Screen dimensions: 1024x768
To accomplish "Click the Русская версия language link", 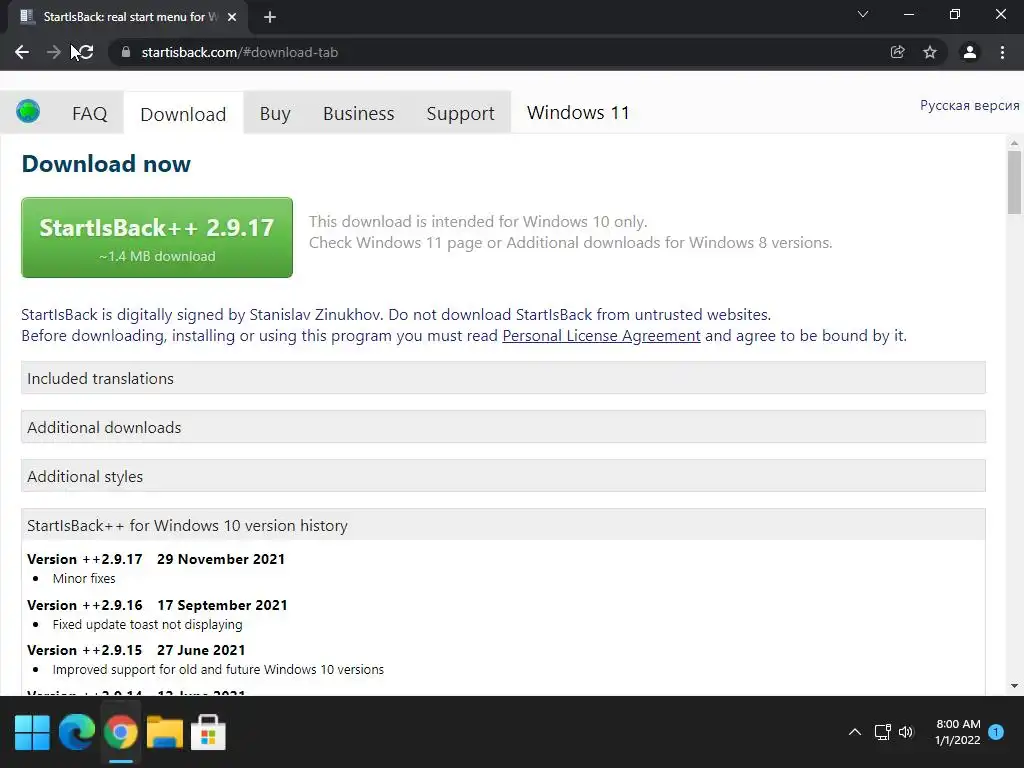I will [969, 105].
